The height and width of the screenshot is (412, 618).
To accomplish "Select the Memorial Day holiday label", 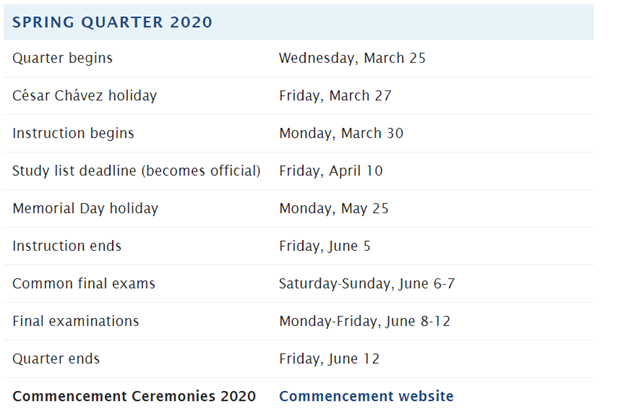I will [x=85, y=209].
